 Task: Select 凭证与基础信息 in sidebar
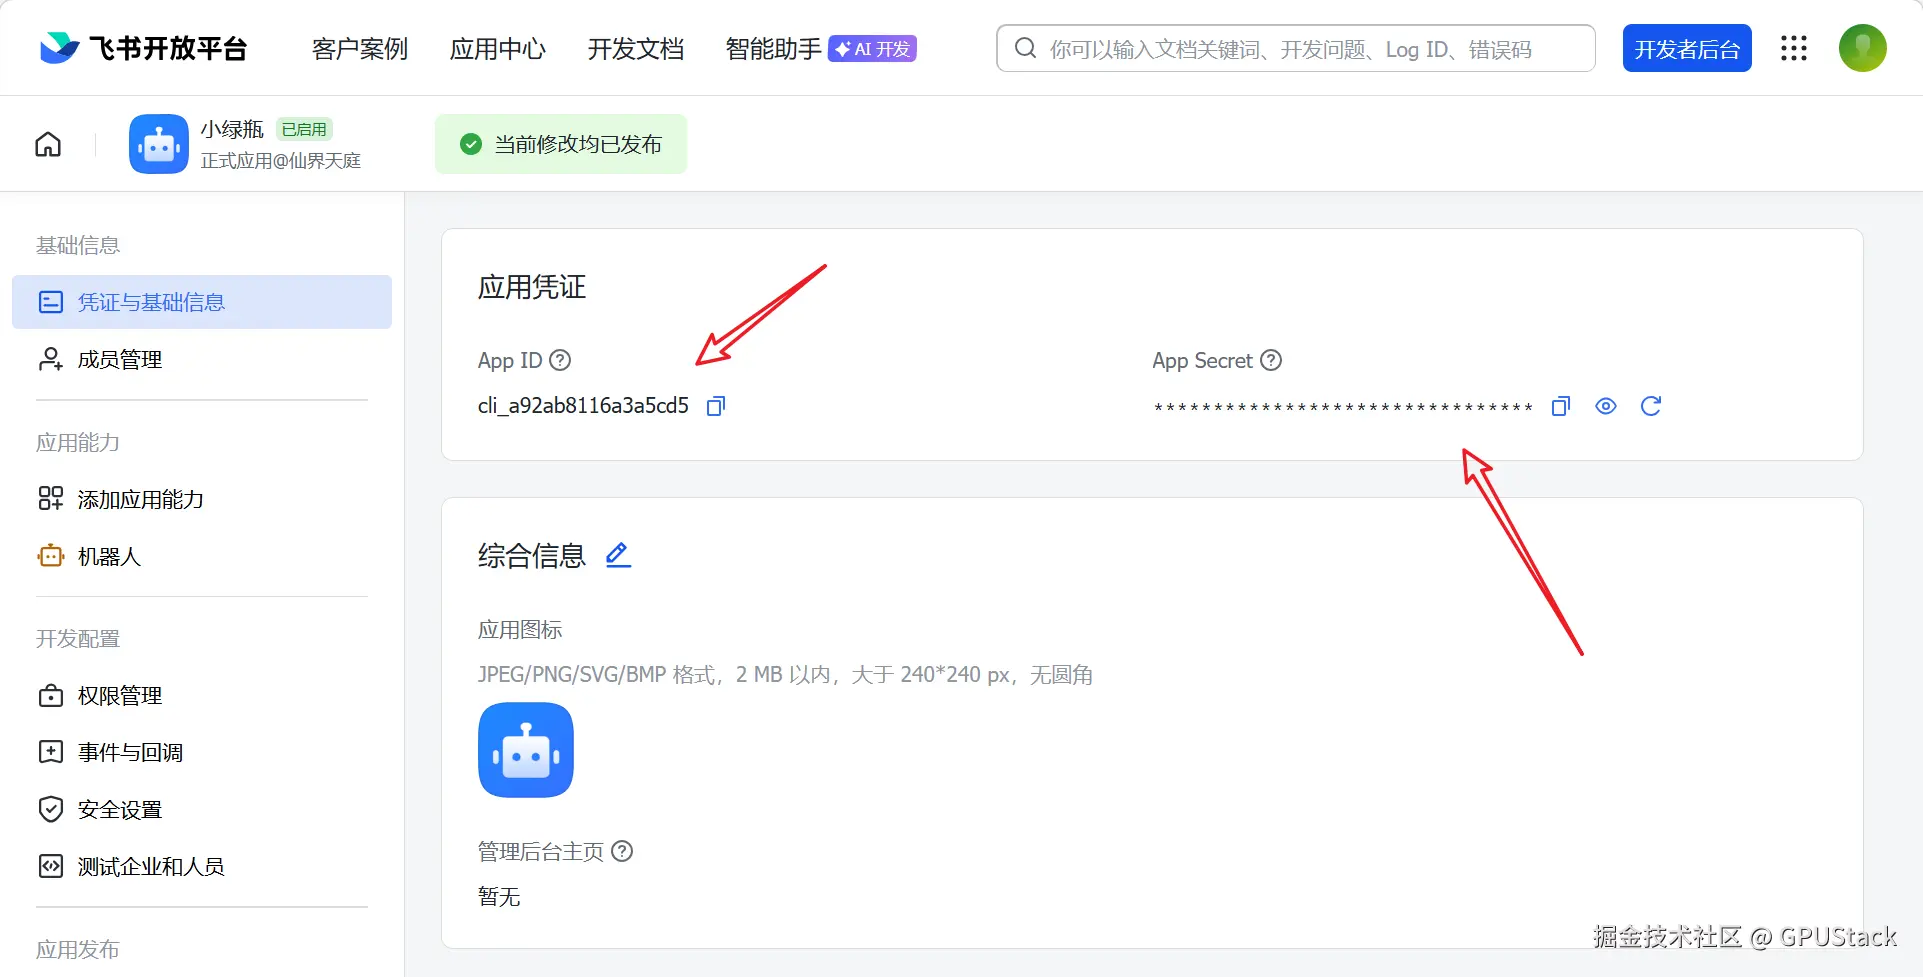coord(202,302)
